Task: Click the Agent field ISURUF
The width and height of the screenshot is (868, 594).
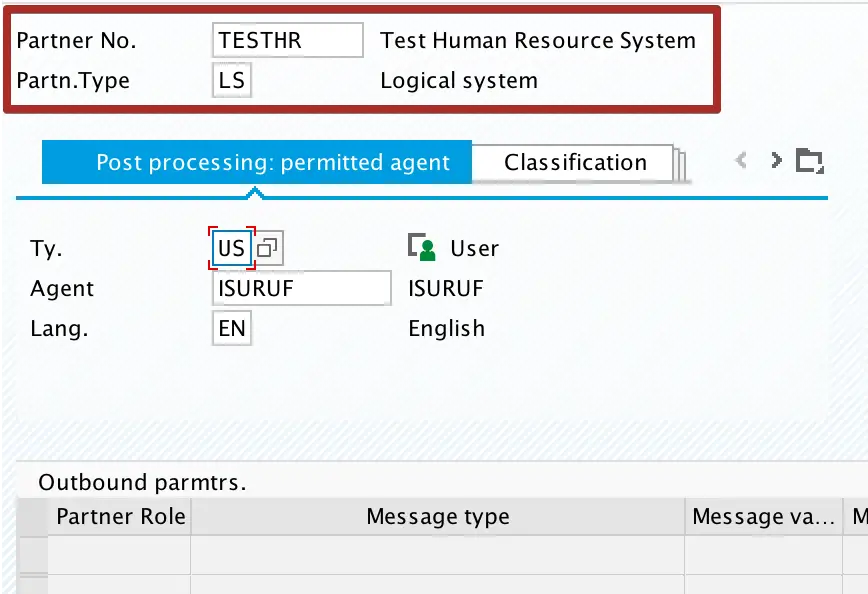Action: point(302,288)
